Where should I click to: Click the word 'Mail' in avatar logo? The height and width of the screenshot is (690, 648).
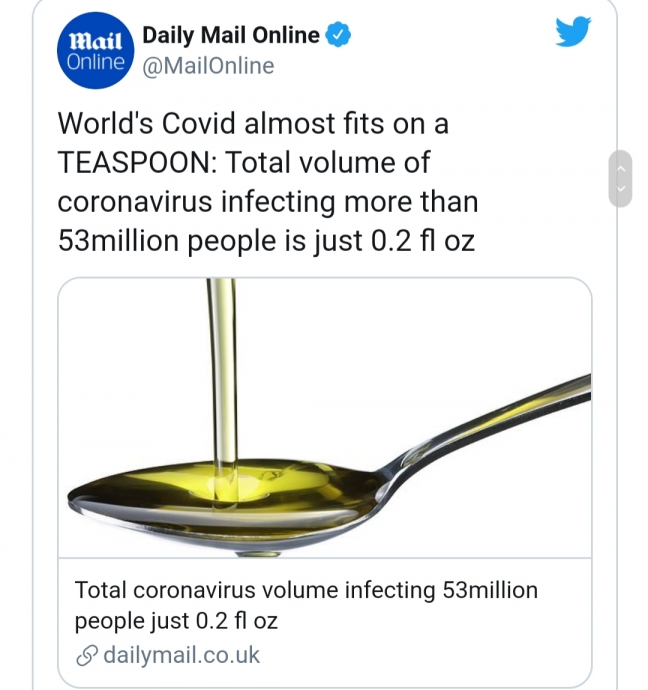pyautogui.click(x=96, y=41)
